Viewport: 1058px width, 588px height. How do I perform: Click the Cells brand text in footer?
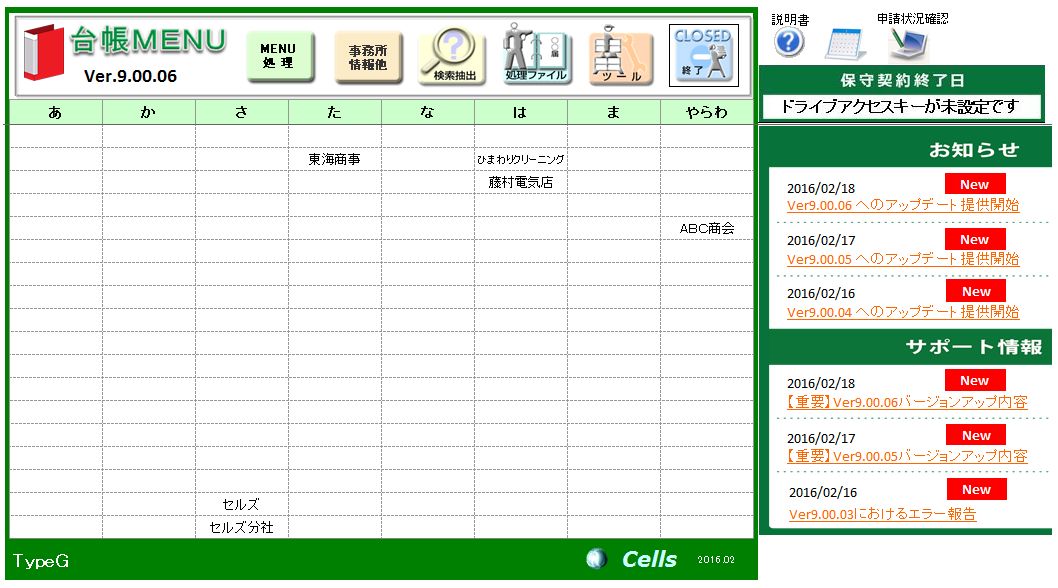(x=649, y=559)
